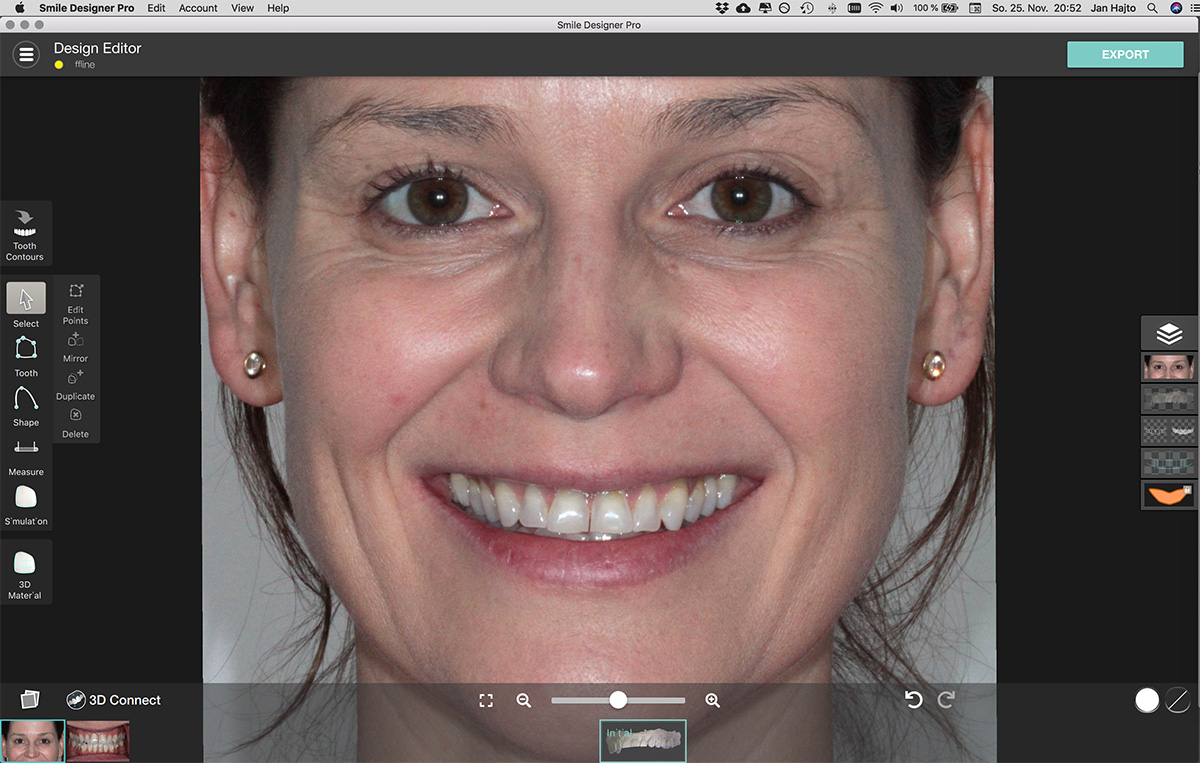This screenshot has height=763, width=1200.
Task: Select the solid white circle swatch
Action: [1147, 700]
